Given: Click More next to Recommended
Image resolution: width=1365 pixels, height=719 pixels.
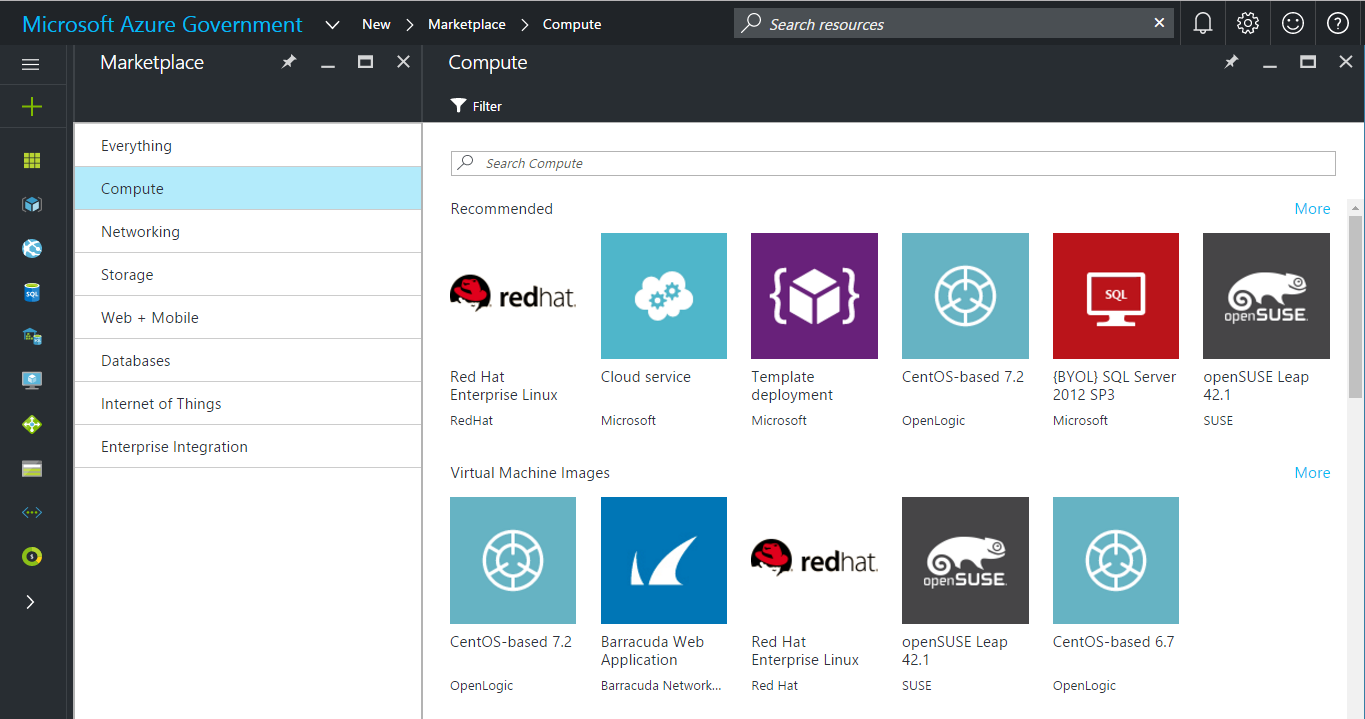Looking at the screenshot, I should point(1311,208).
